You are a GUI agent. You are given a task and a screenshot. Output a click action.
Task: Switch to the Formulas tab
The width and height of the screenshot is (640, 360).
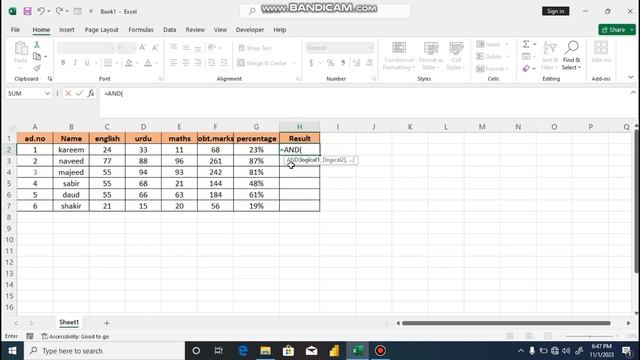point(141,30)
